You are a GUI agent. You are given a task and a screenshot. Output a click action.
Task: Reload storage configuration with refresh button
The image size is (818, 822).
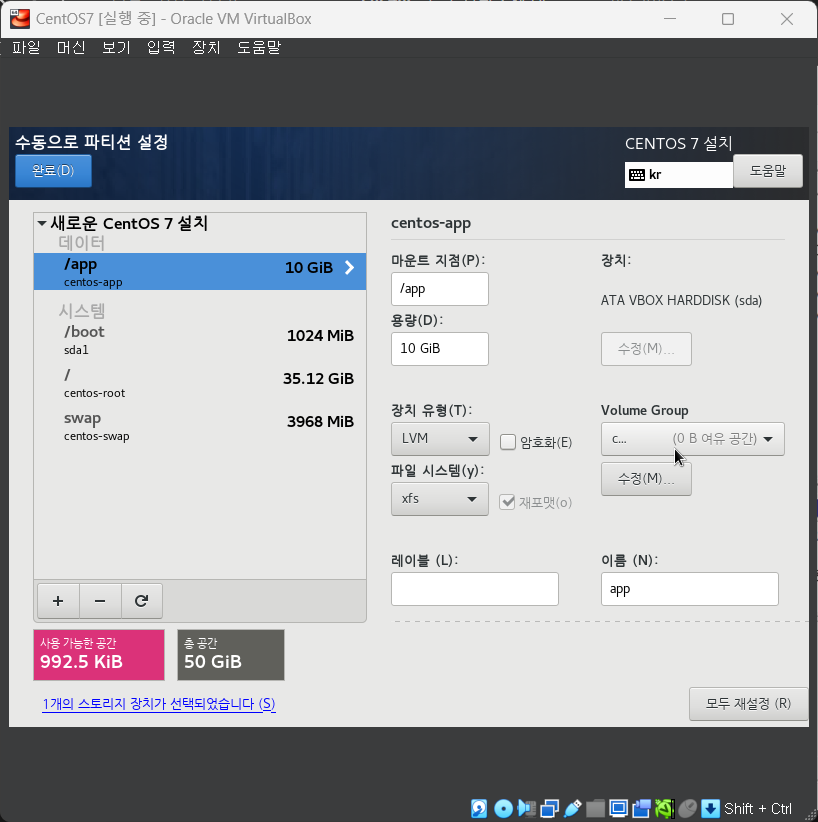point(142,601)
